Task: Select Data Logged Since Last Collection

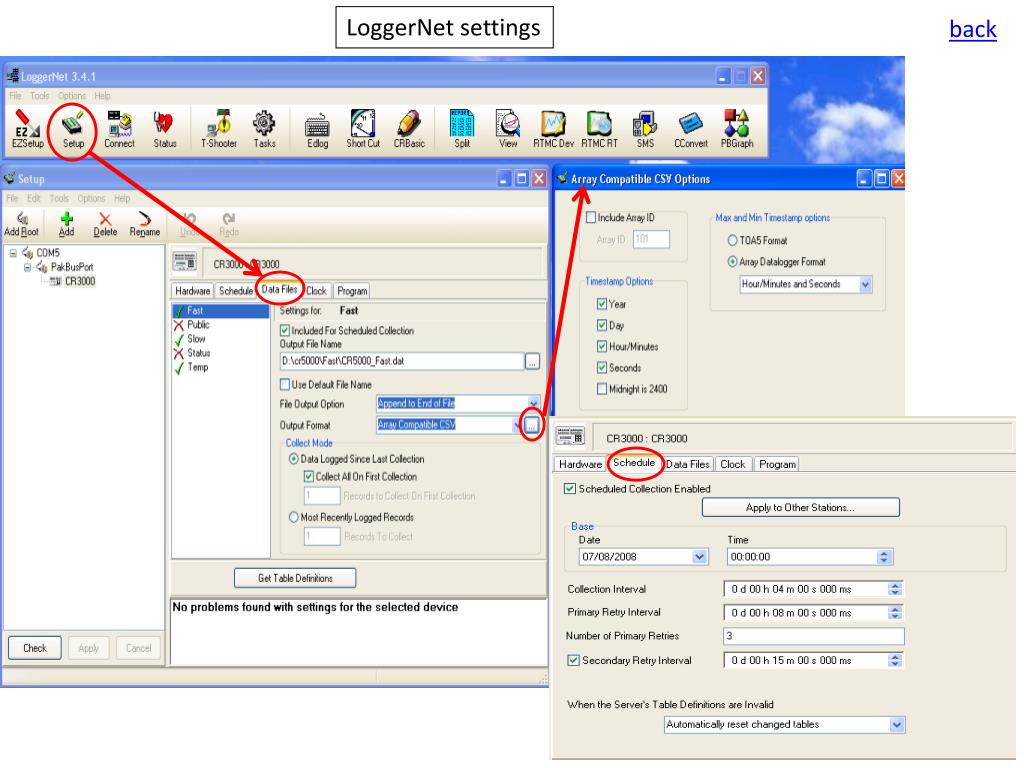Action: click(294, 459)
